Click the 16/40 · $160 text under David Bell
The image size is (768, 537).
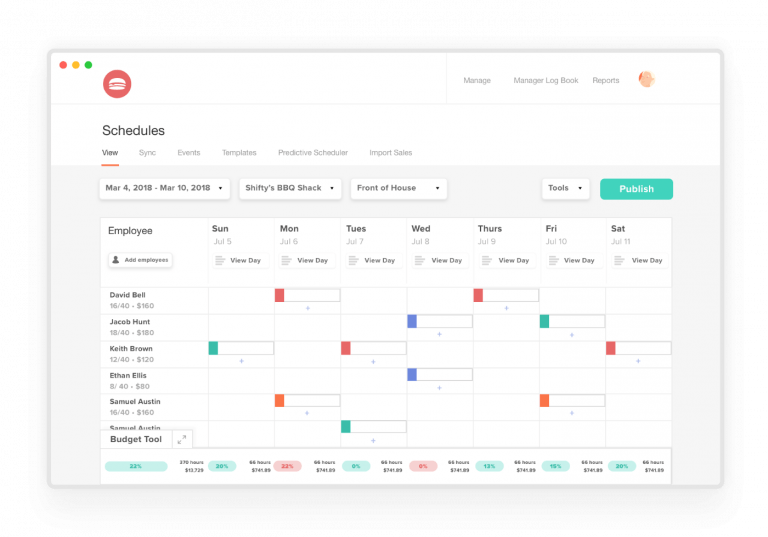(132, 306)
